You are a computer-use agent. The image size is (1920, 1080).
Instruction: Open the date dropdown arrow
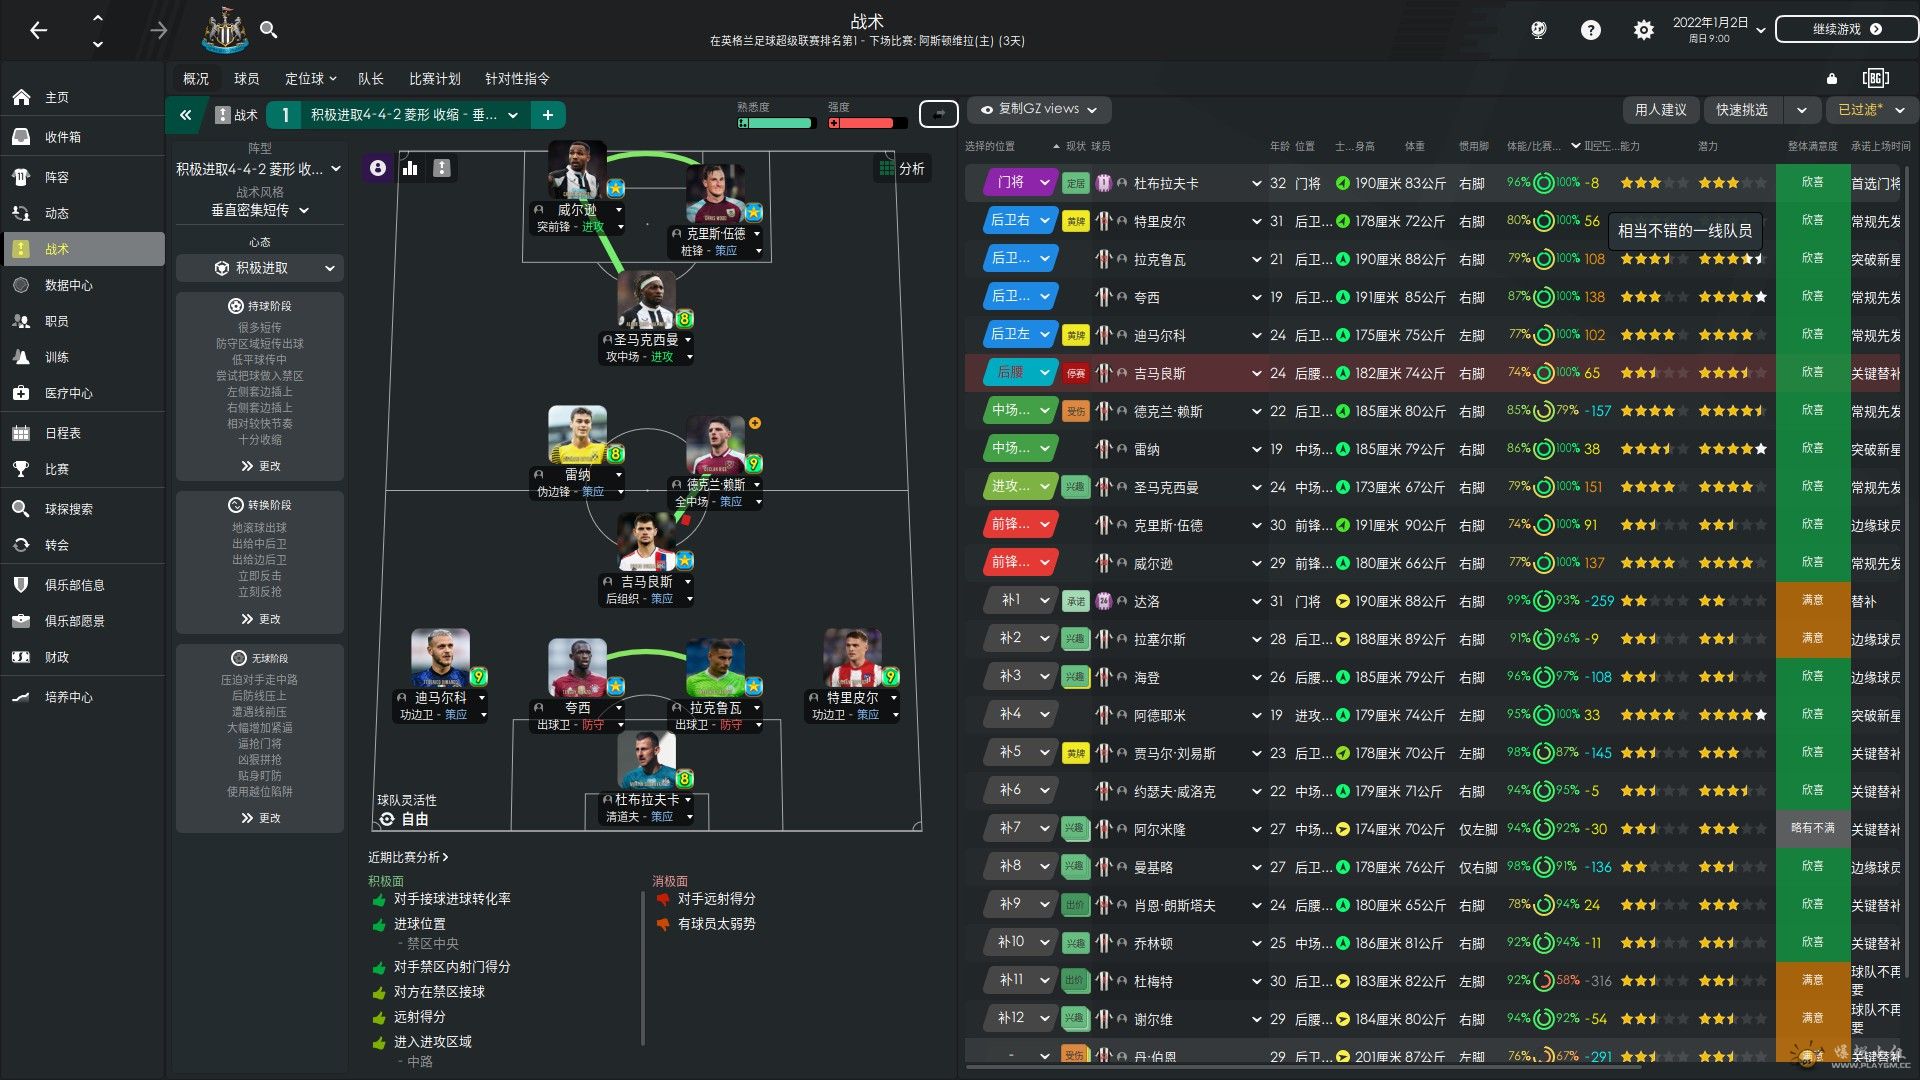click(x=1760, y=30)
